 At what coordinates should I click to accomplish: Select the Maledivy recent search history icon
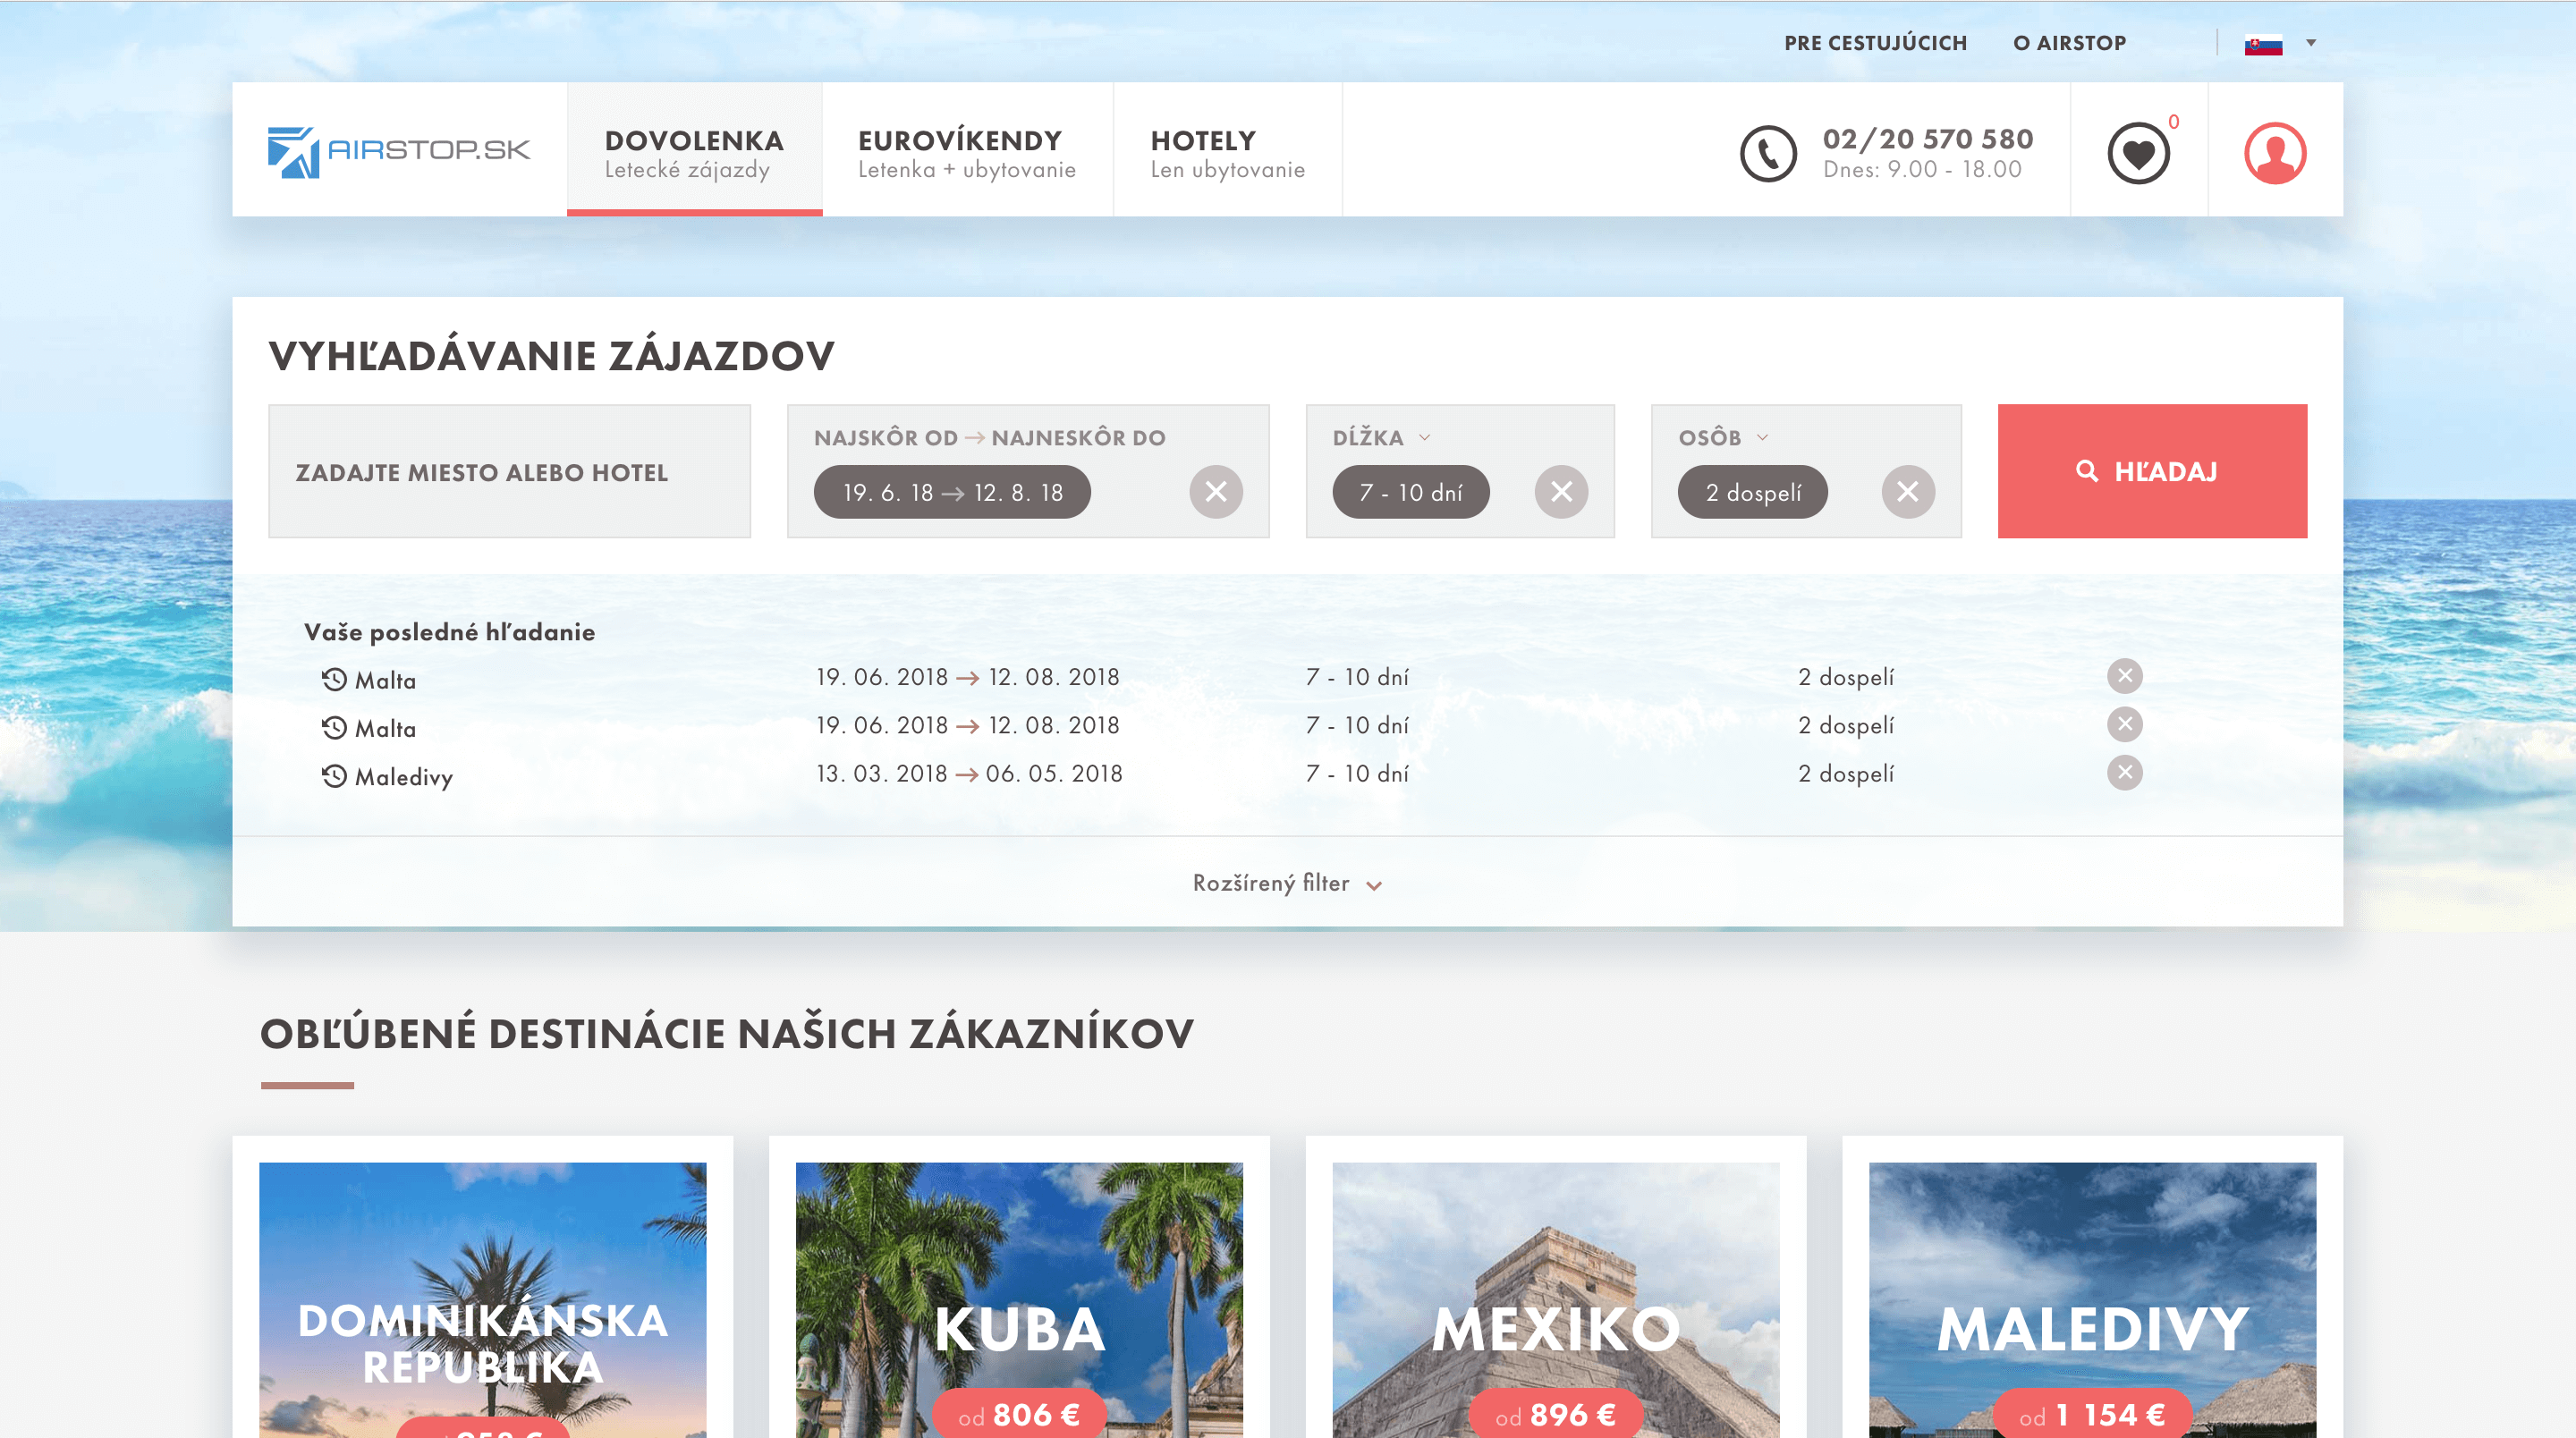pyautogui.click(x=334, y=776)
